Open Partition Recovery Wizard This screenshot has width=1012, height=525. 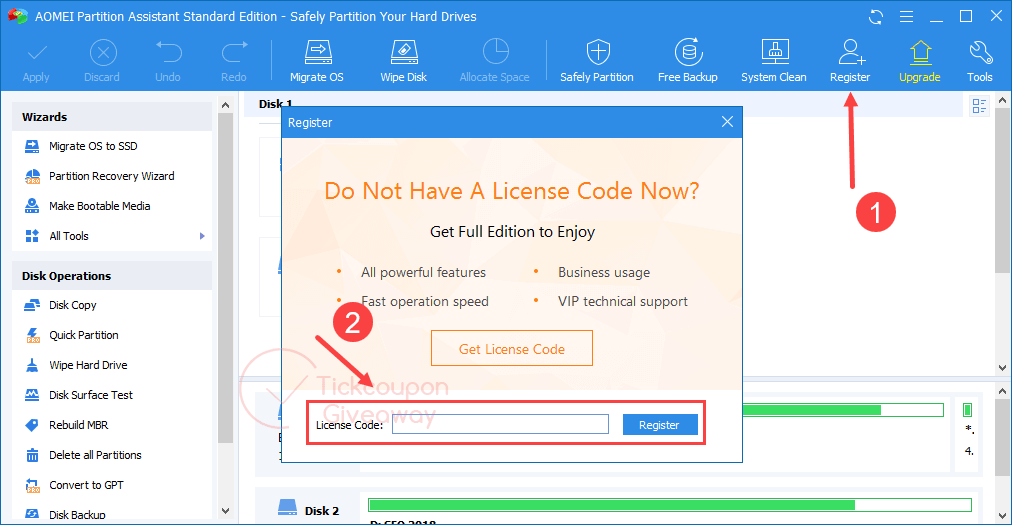coord(111,176)
